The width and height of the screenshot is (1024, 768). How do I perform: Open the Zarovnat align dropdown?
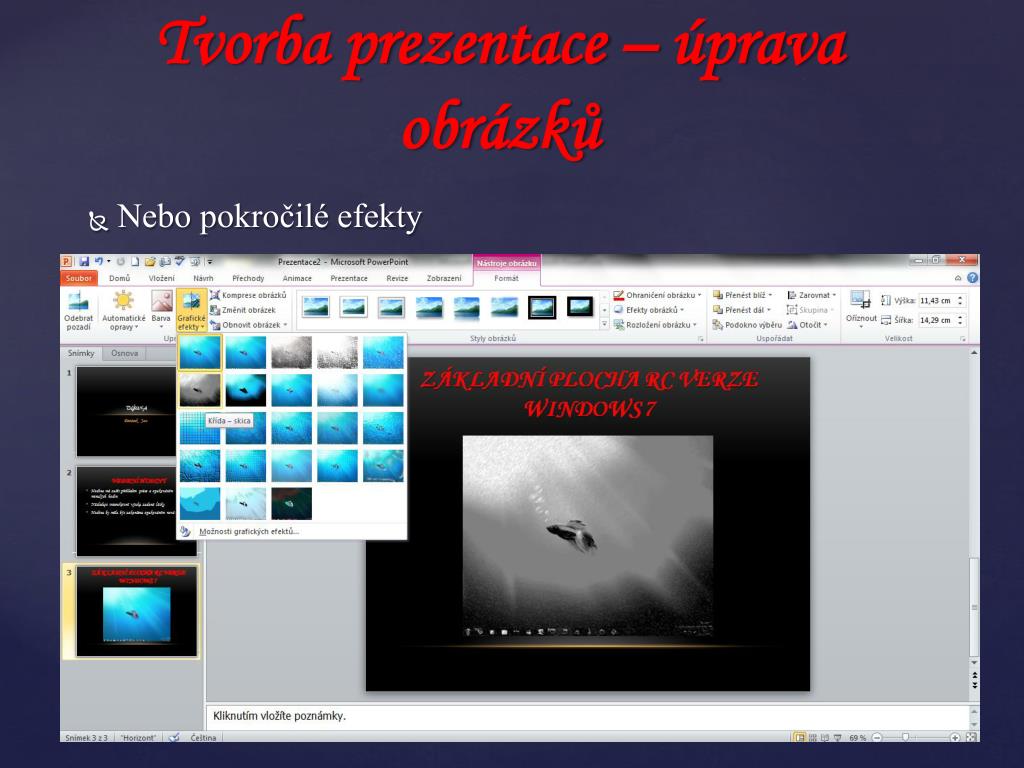[x=812, y=295]
